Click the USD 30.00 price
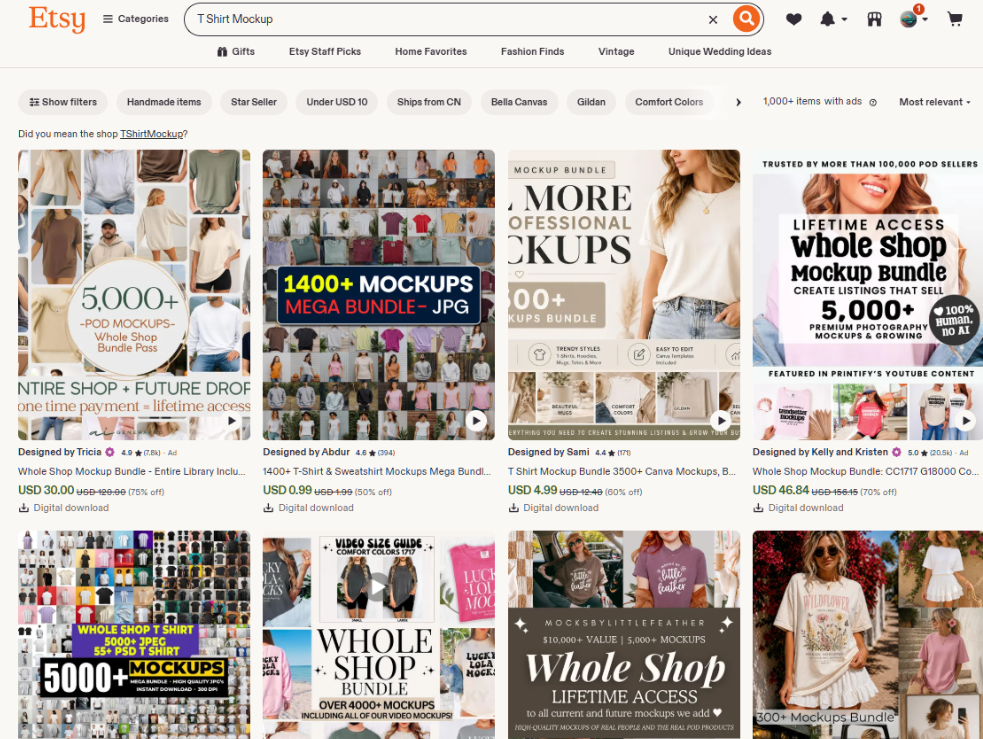Image resolution: width=983 pixels, height=739 pixels. [x=46, y=490]
